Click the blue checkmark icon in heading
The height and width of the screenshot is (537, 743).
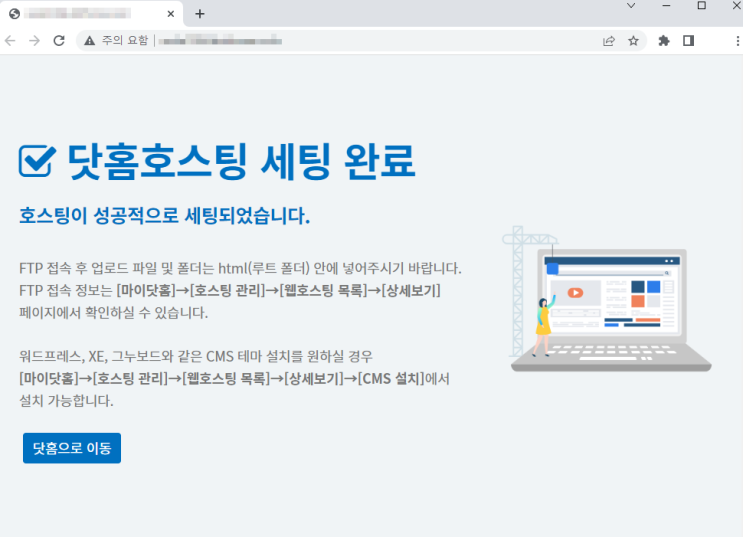click(37, 161)
